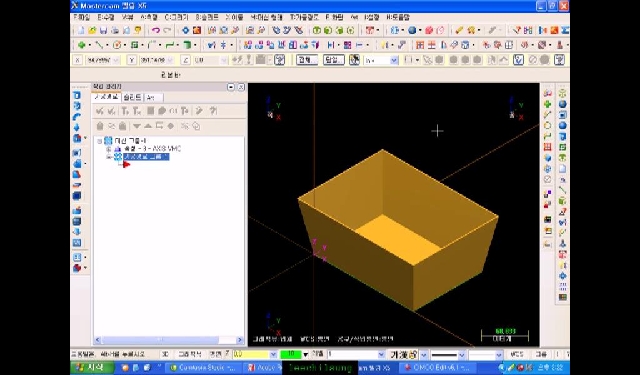This screenshot has width=640, height=375.
Task: Click the Camtasia Studio taskbar button
Action: click(x=203, y=368)
